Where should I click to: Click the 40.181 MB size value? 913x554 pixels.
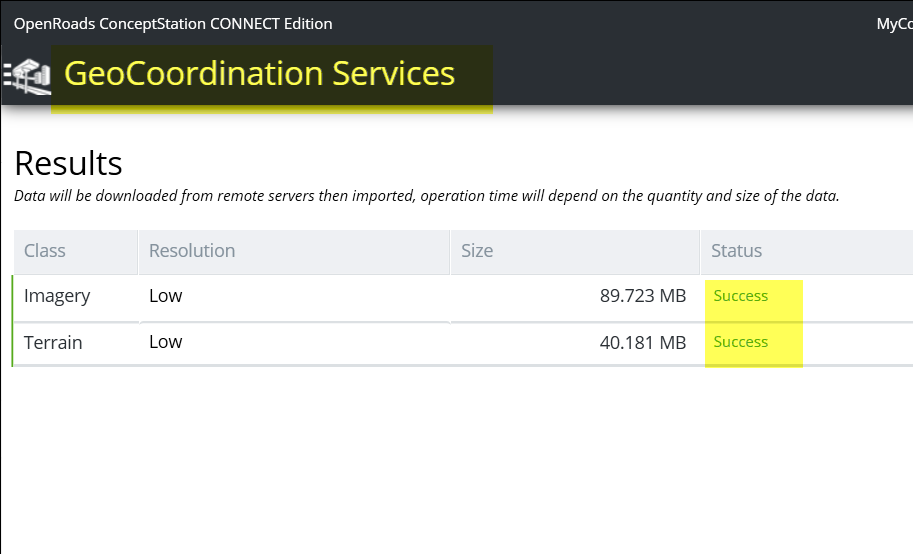(x=643, y=343)
